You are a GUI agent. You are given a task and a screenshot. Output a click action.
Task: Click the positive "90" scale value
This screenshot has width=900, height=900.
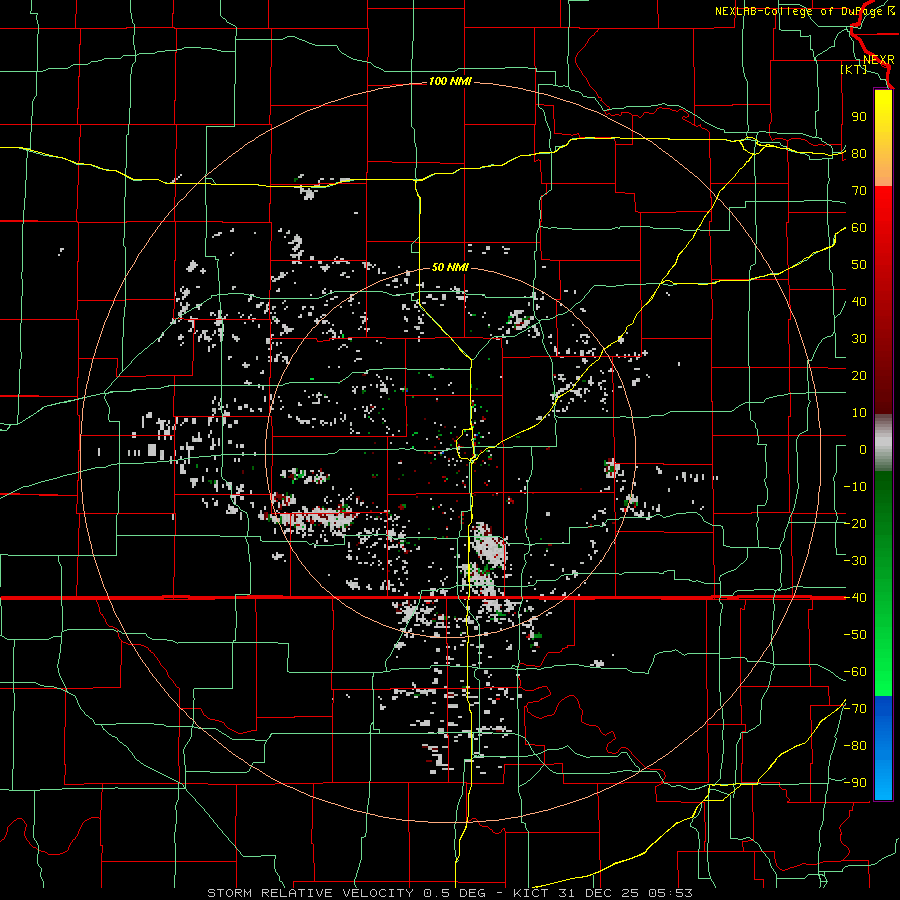click(x=859, y=117)
